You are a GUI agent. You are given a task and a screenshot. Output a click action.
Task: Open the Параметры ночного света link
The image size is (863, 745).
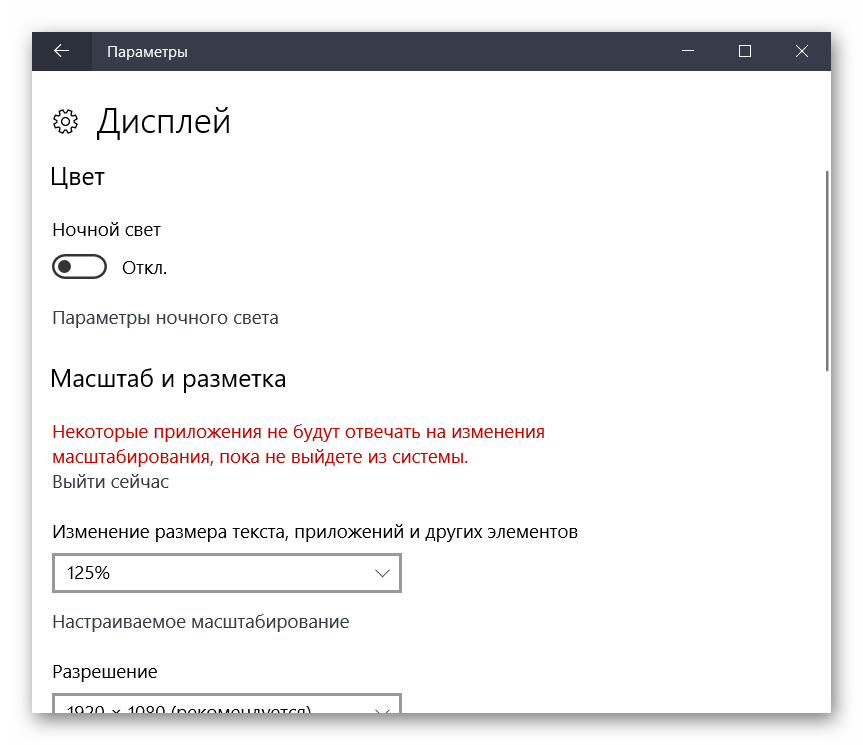[165, 318]
